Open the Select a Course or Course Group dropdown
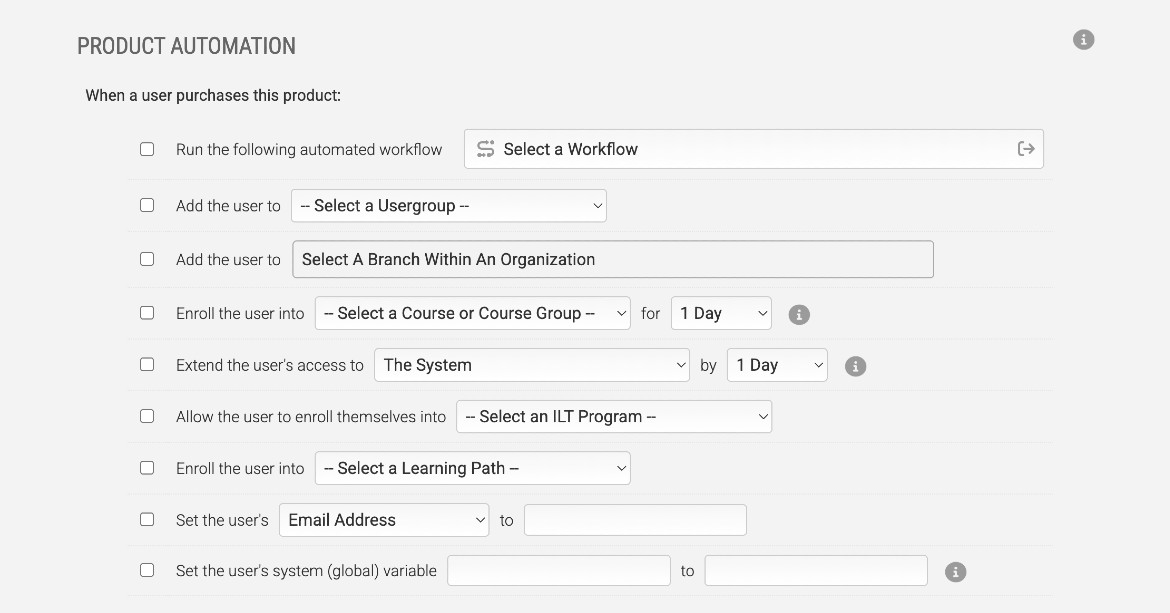 tap(472, 313)
